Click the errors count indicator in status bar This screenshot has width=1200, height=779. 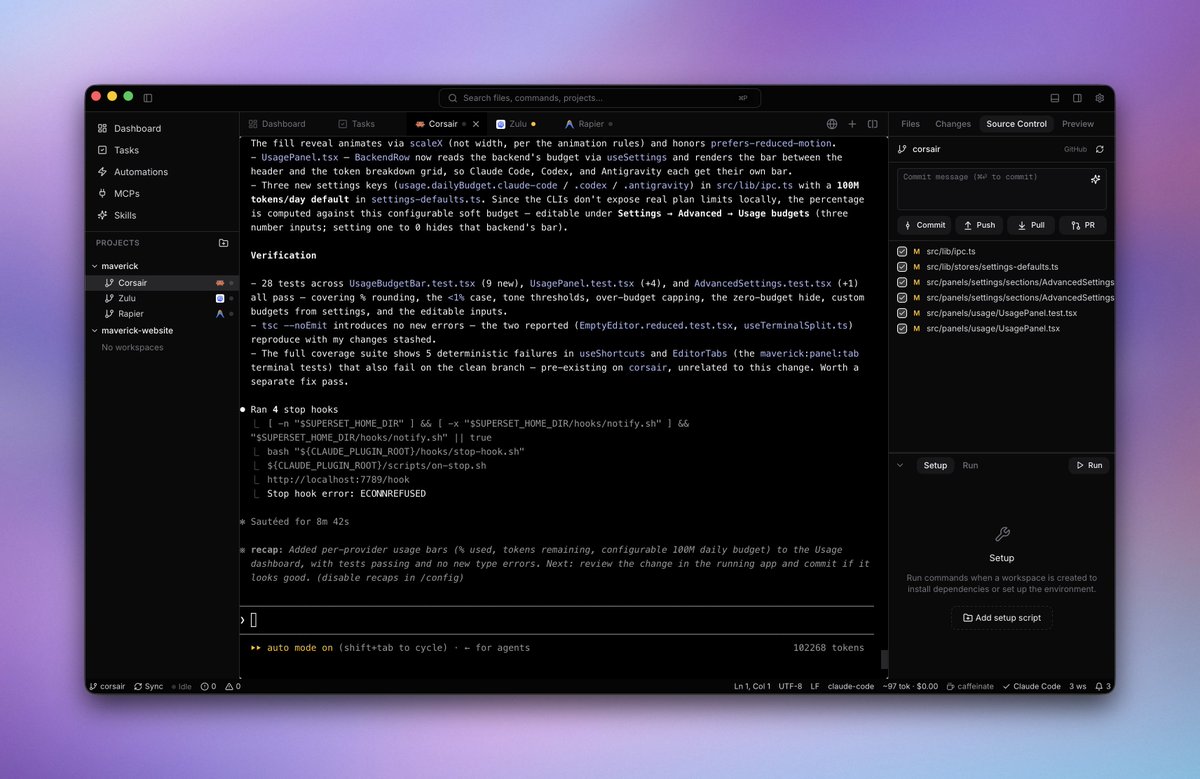[x=207, y=687]
